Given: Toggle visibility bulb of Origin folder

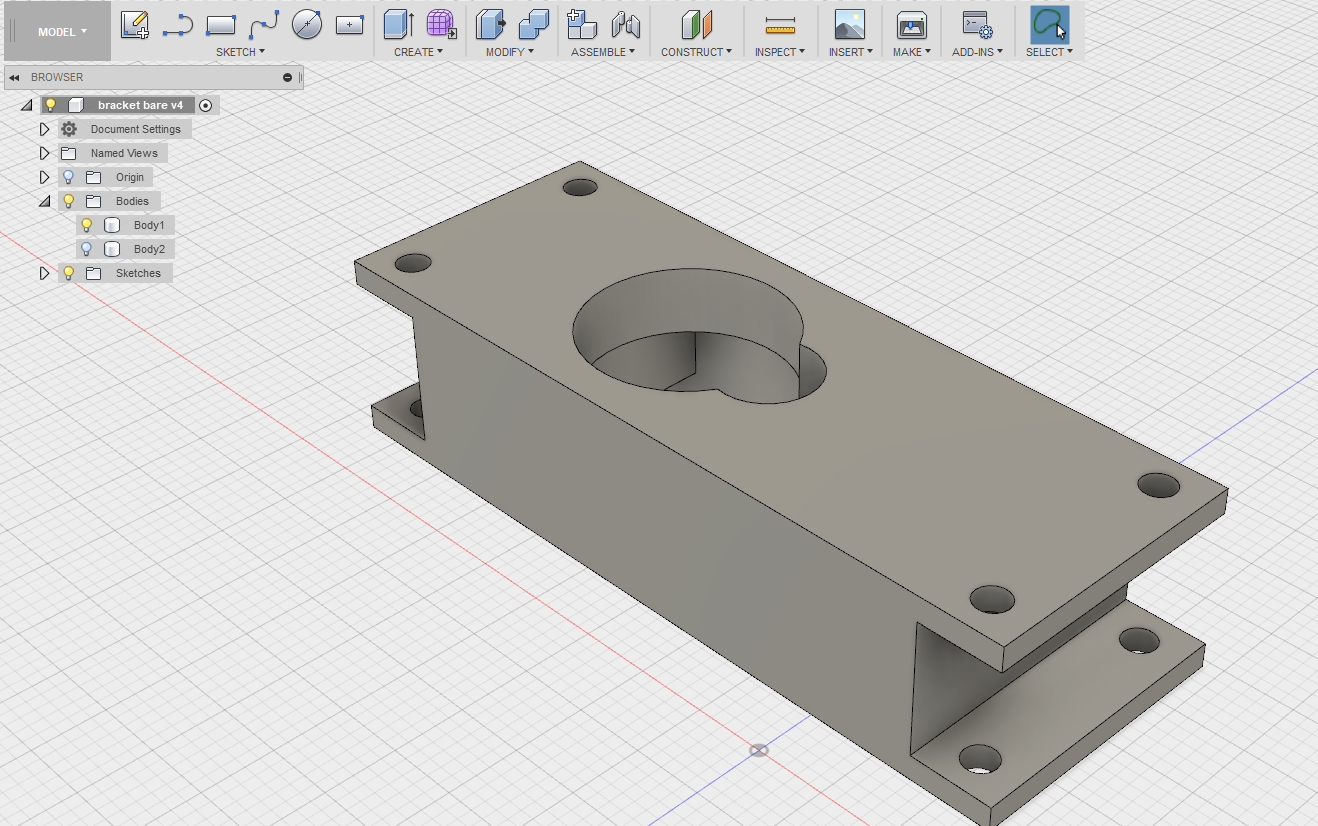Looking at the screenshot, I should [68, 177].
